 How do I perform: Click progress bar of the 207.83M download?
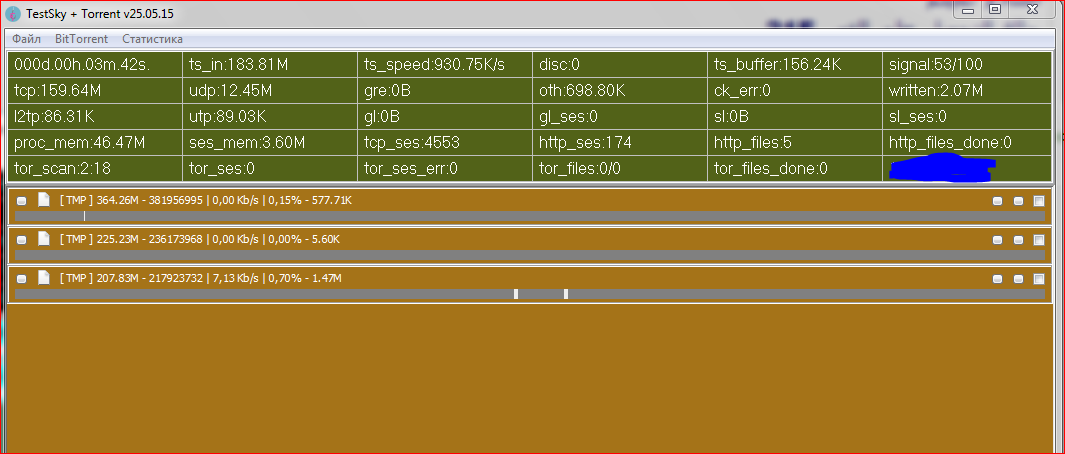[530, 294]
